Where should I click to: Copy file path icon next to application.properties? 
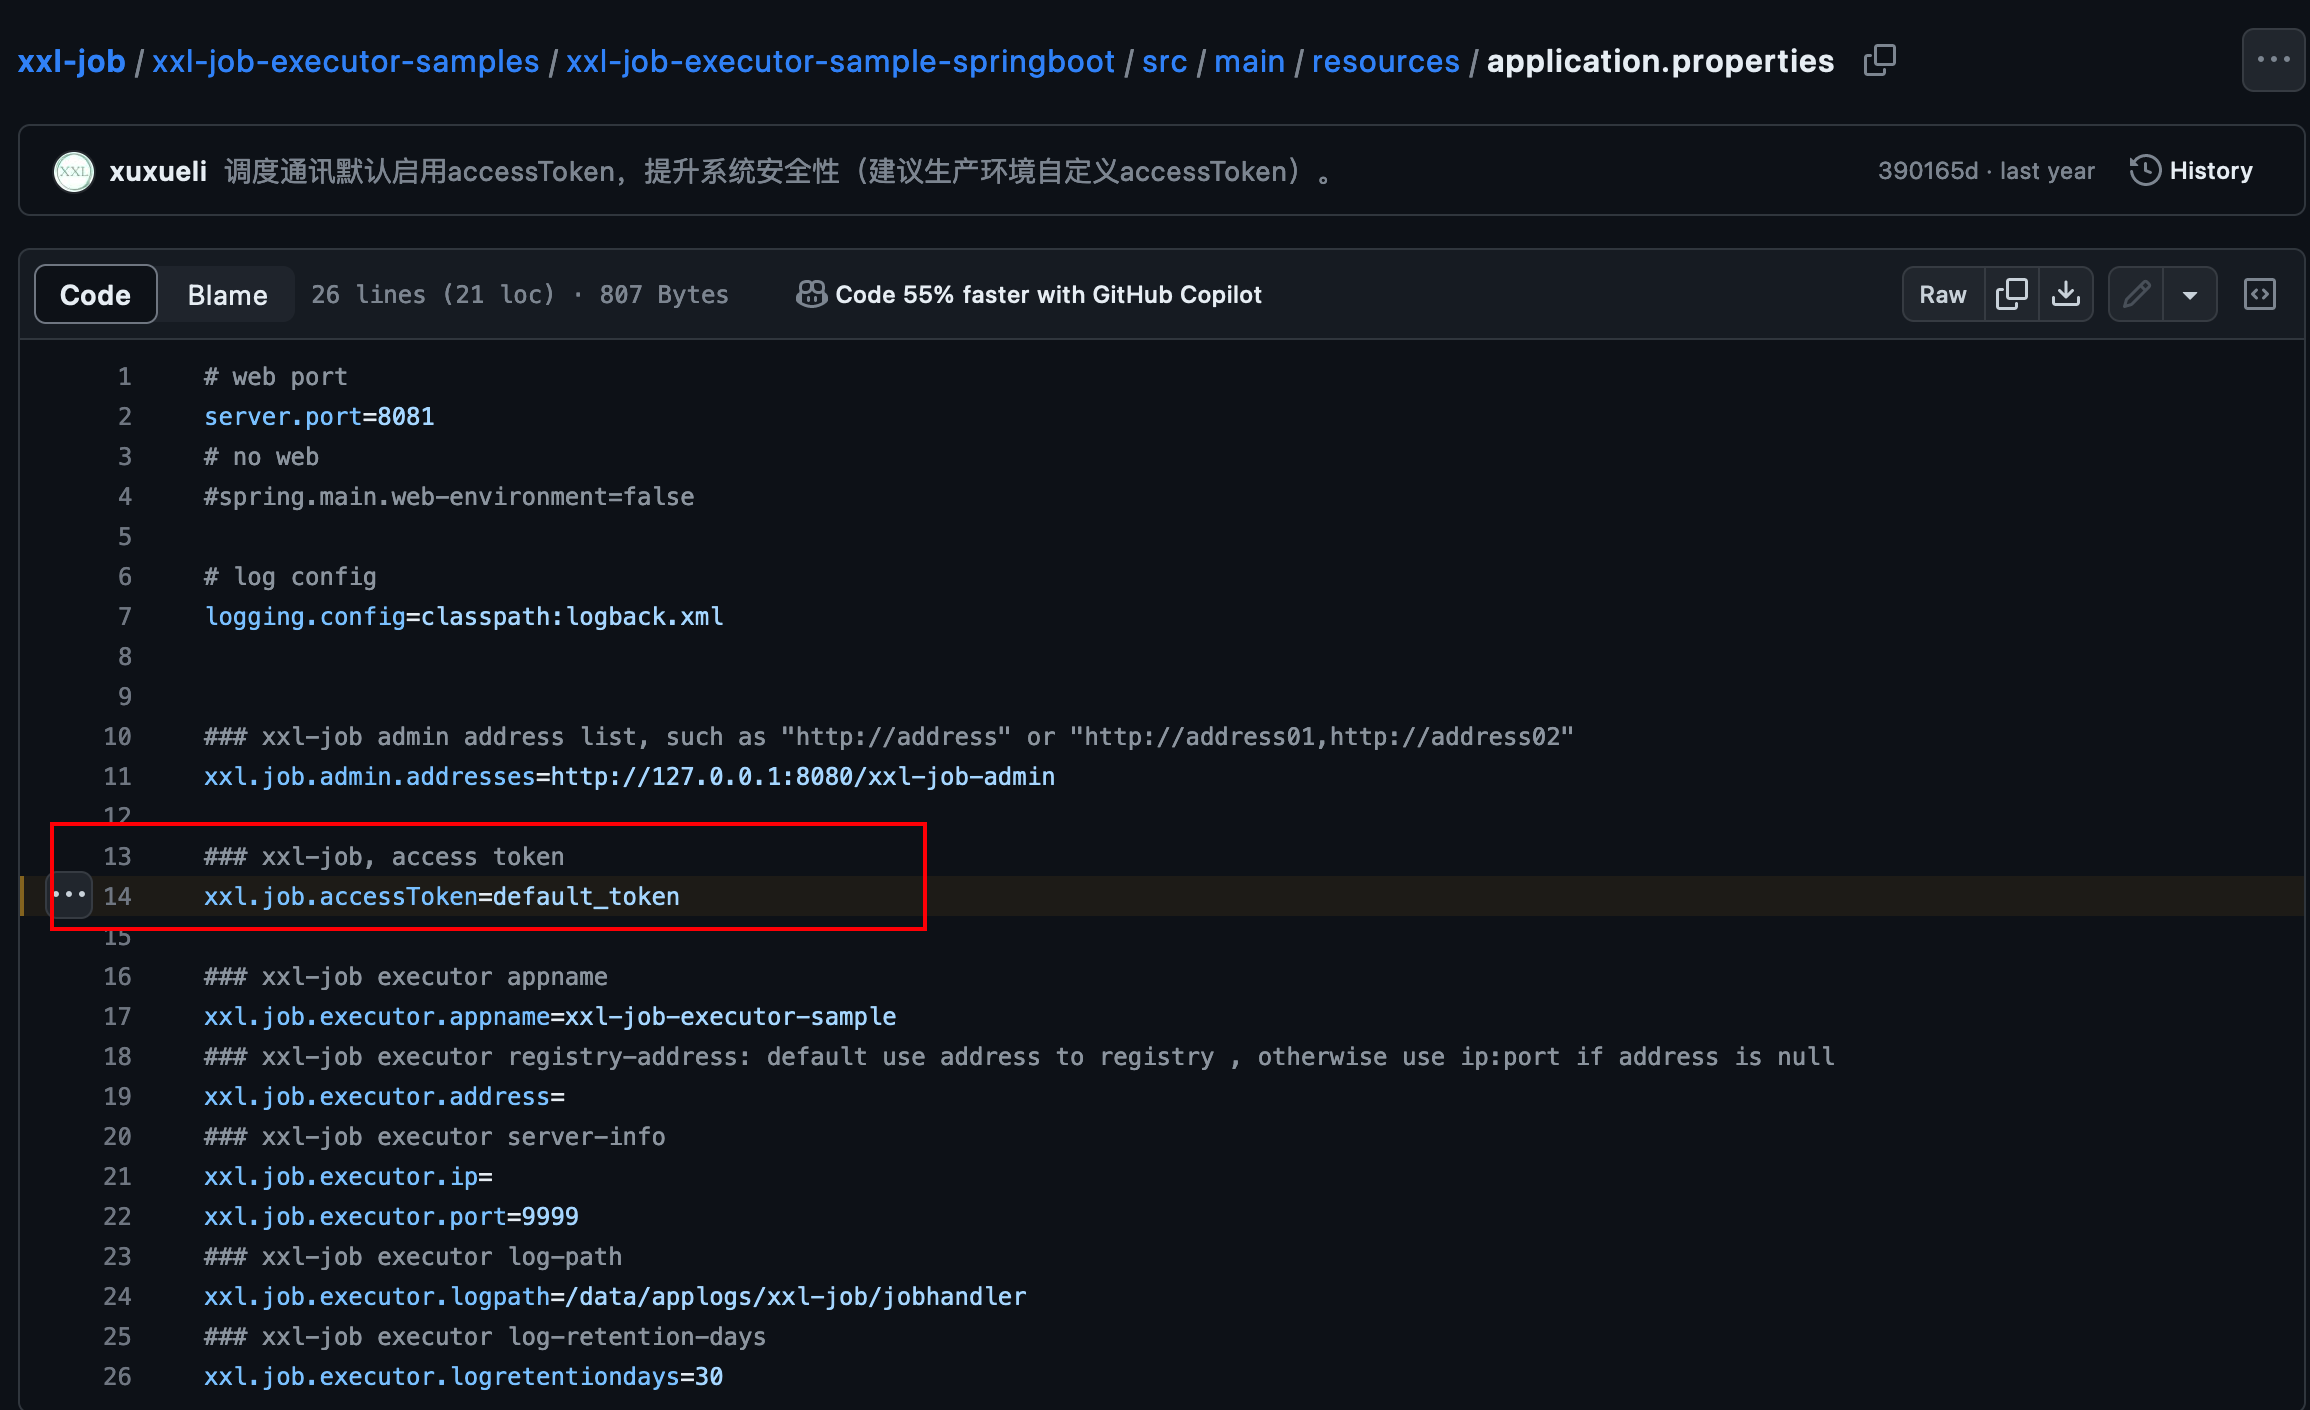(x=1880, y=60)
